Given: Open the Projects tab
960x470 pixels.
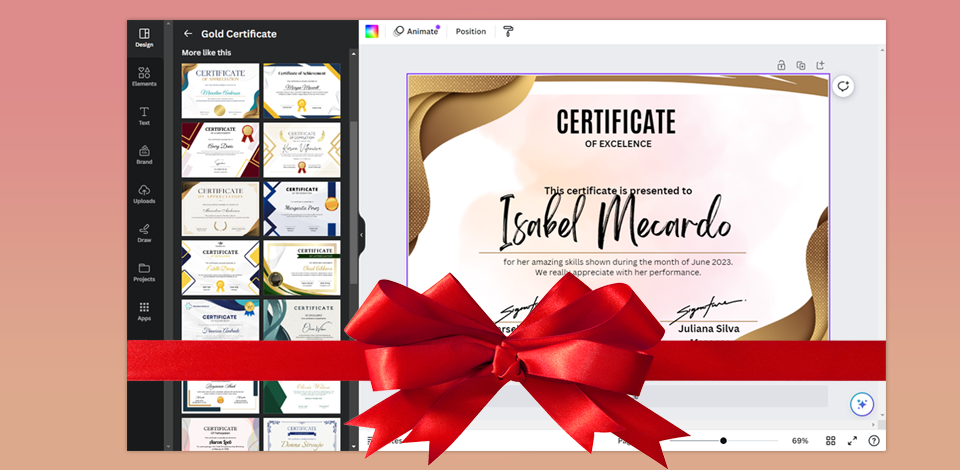Looking at the screenshot, I should pos(144,272).
